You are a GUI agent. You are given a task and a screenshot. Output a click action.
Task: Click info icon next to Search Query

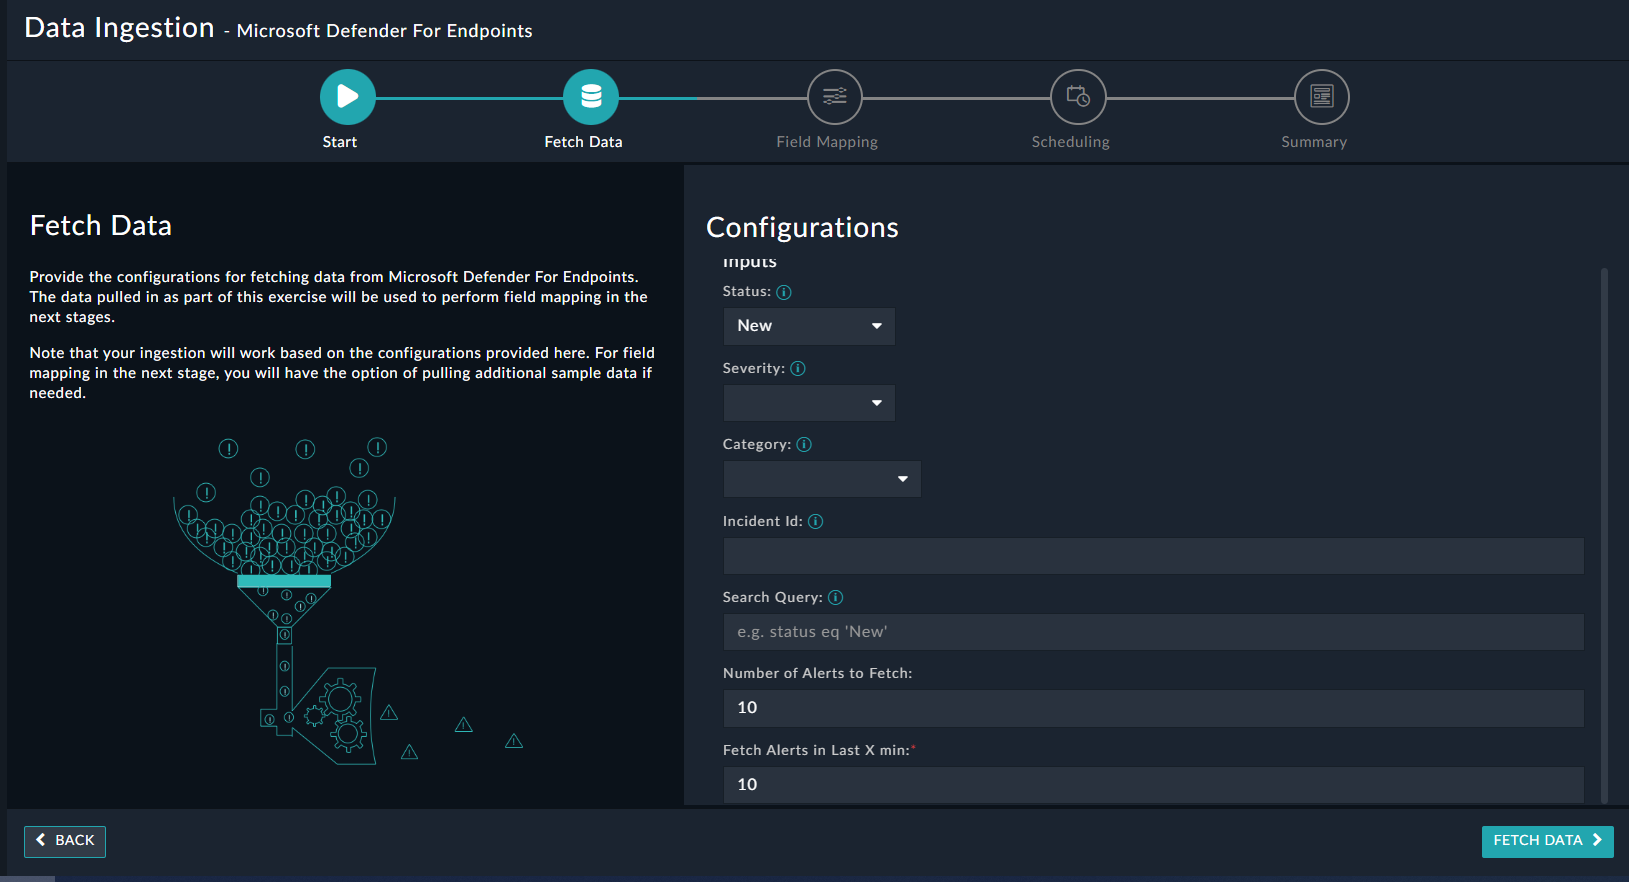(x=836, y=598)
